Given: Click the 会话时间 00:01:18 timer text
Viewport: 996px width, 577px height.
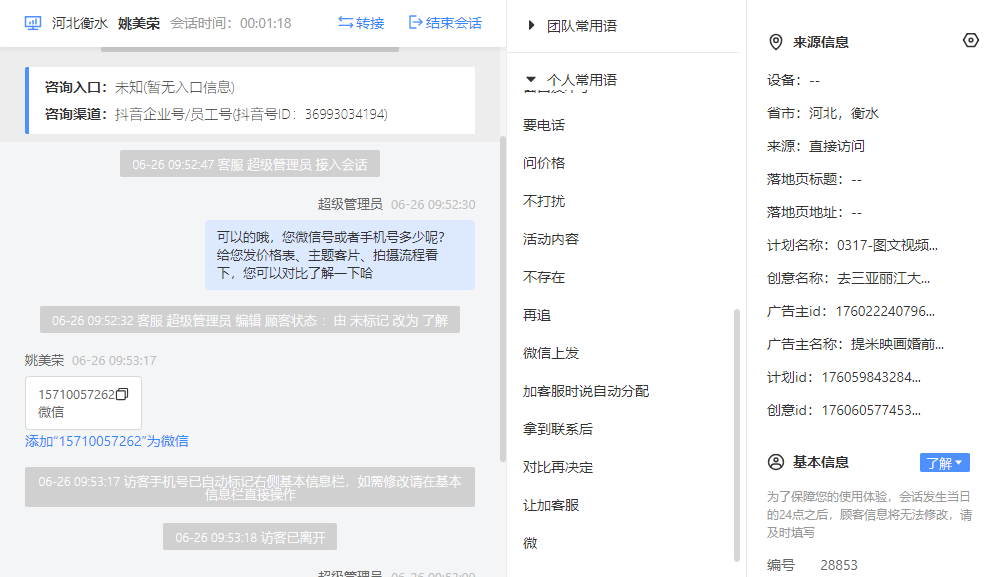Looking at the screenshot, I should click(231, 24).
